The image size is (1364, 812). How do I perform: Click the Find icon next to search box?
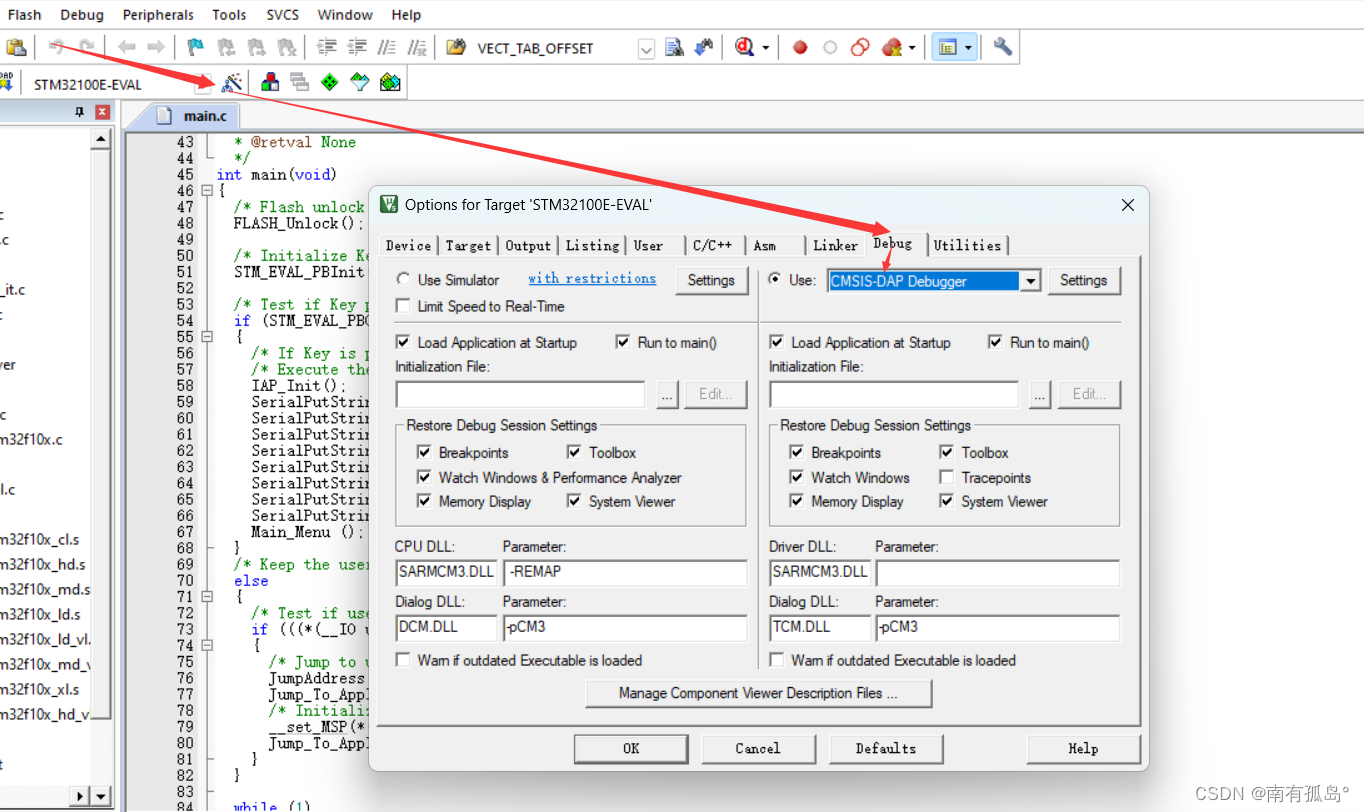click(x=675, y=47)
